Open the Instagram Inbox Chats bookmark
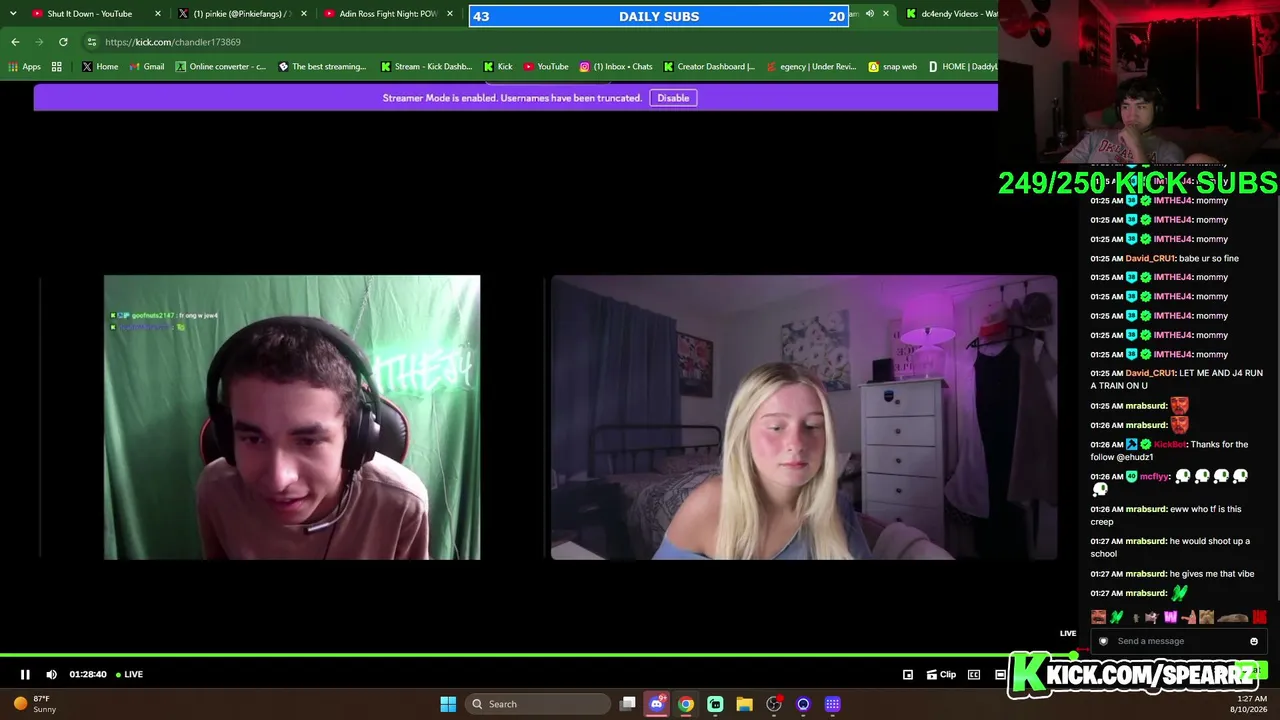The image size is (1280, 720). coord(616,67)
